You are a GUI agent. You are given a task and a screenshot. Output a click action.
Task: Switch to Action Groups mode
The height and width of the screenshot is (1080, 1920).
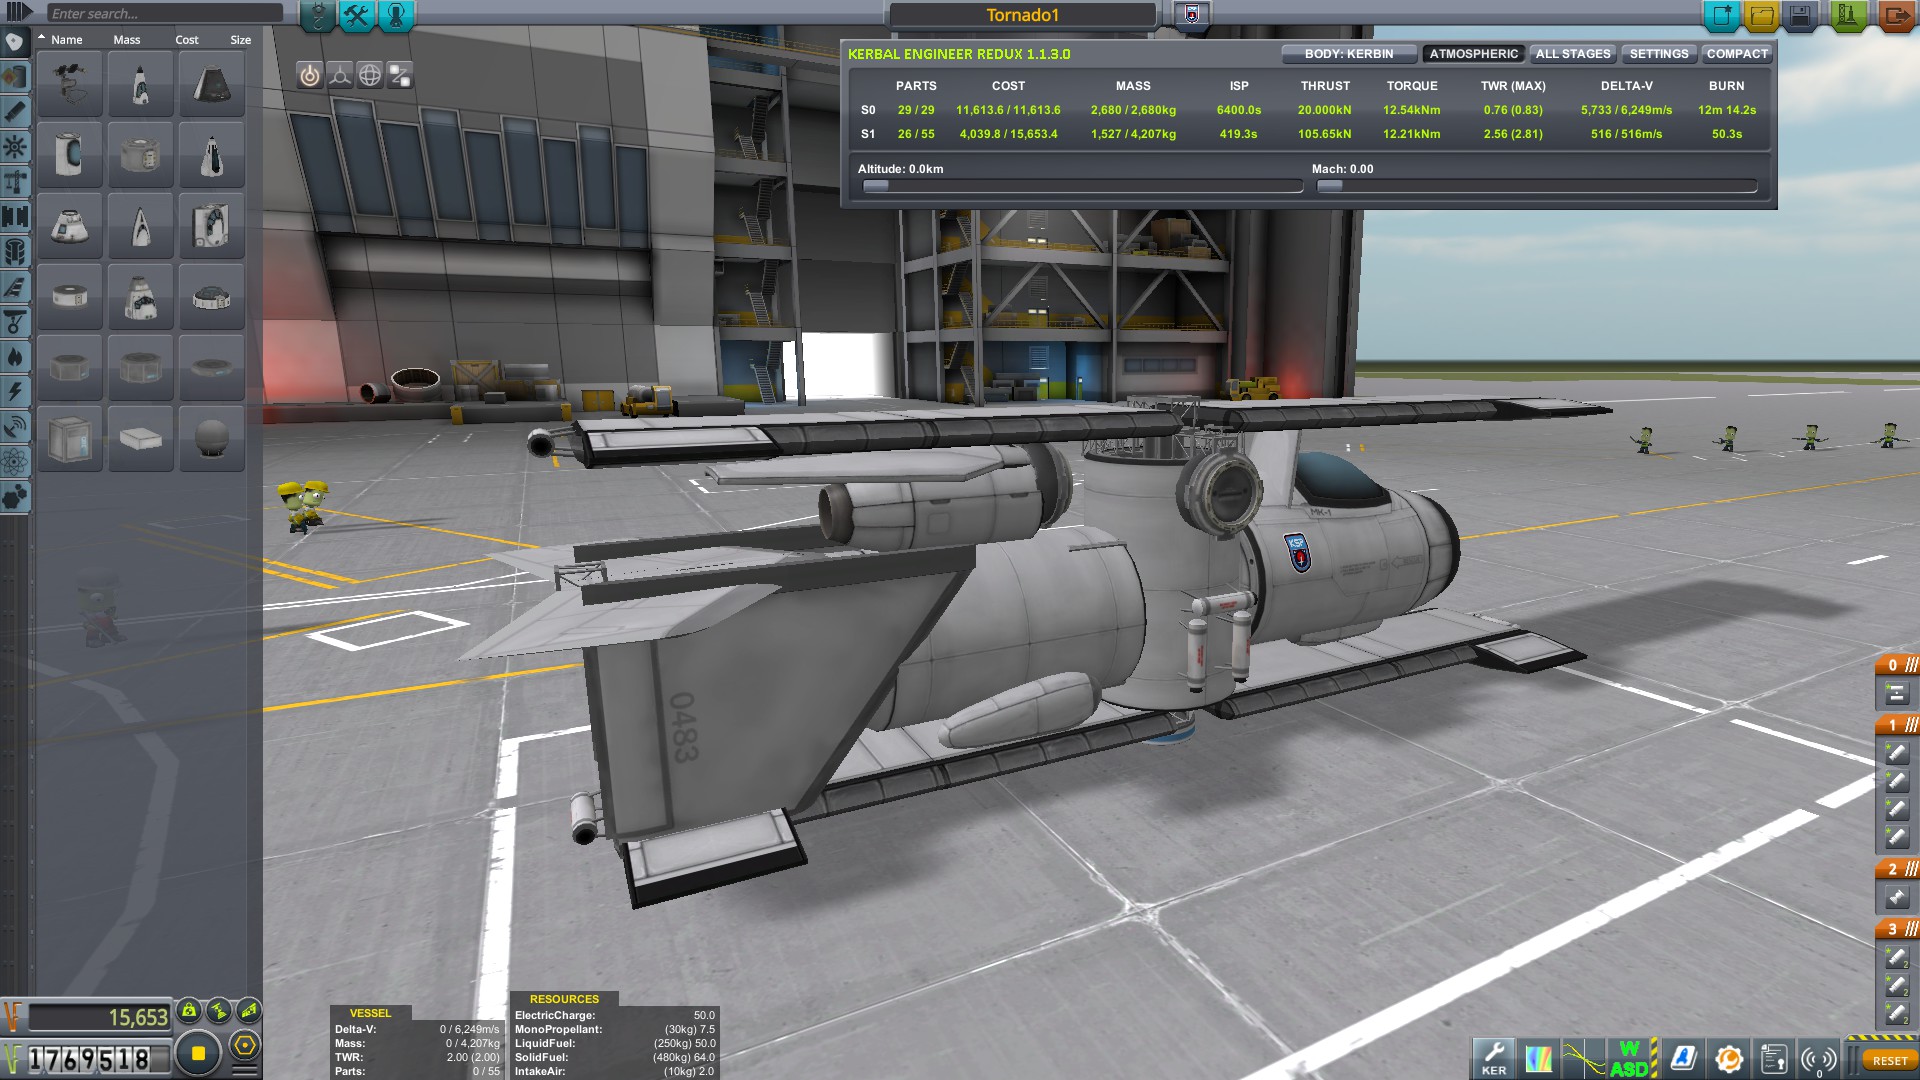pos(356,15)
